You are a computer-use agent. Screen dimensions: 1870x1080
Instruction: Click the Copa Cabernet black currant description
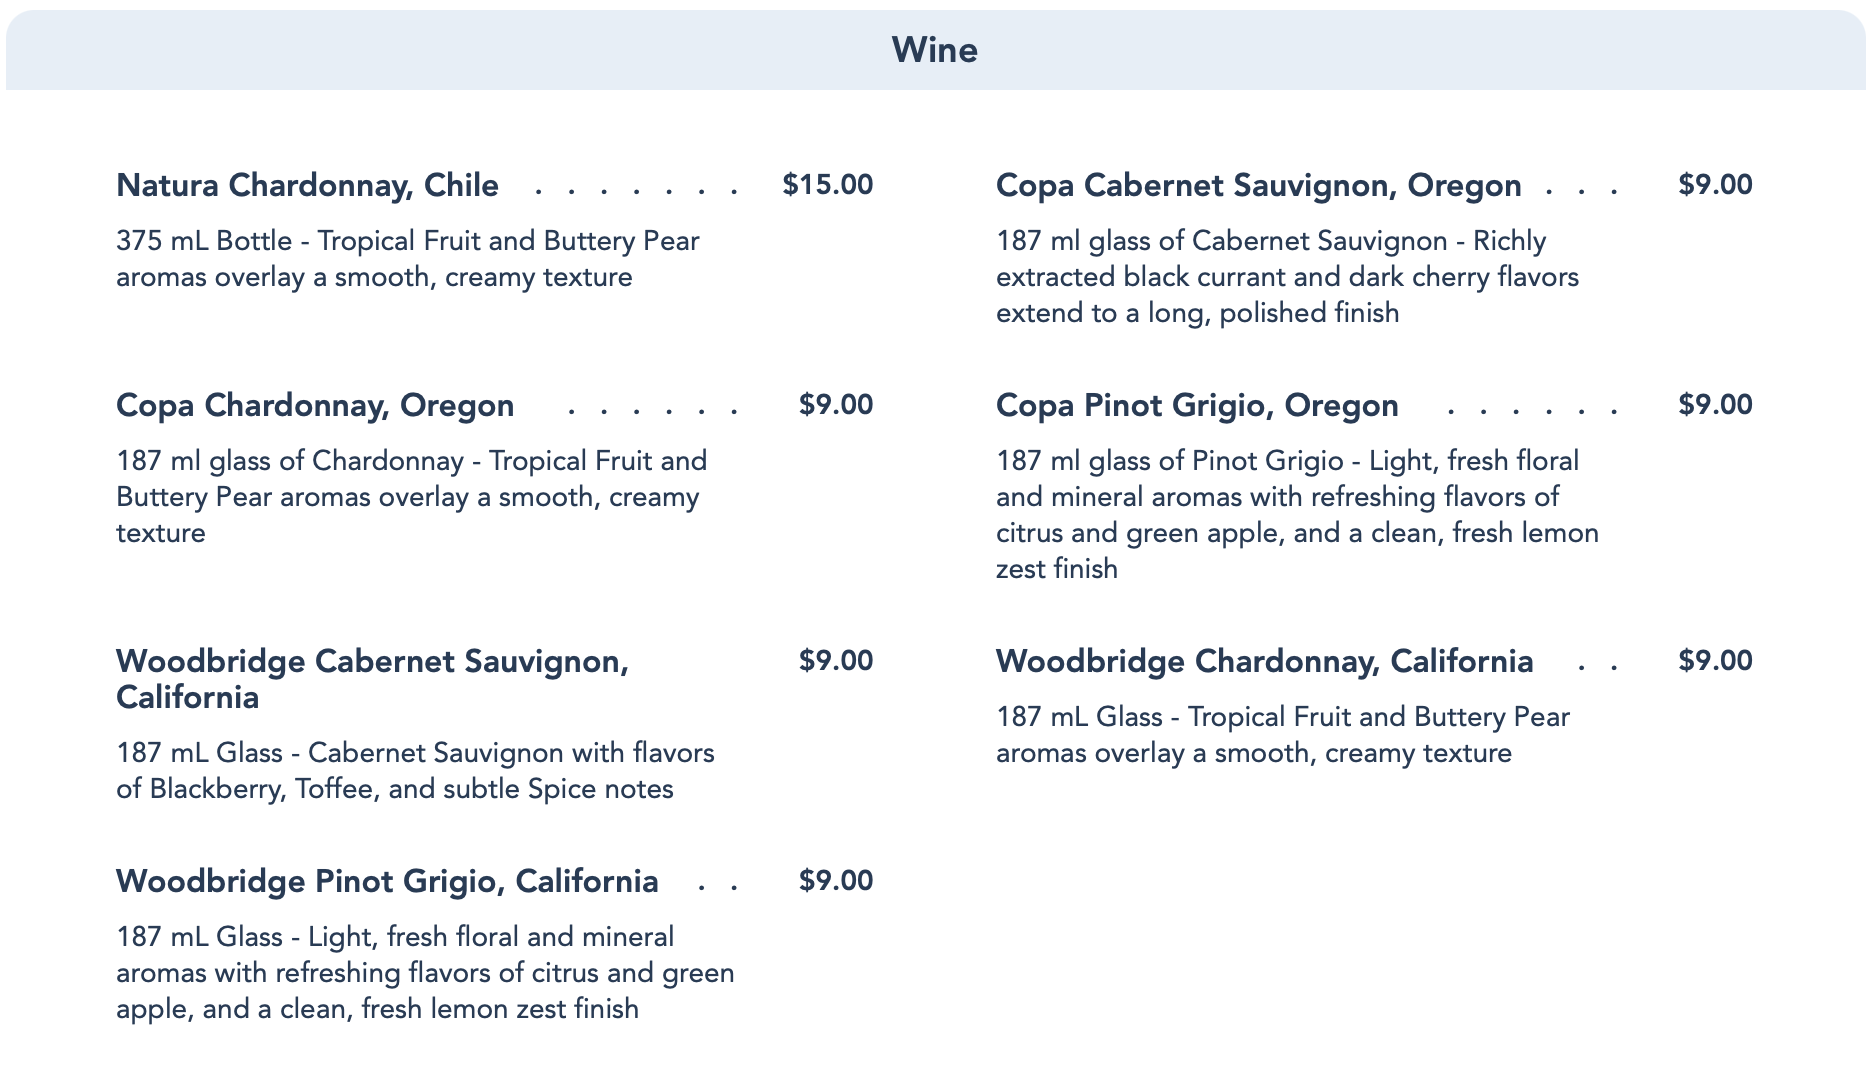coord(1287,277)
